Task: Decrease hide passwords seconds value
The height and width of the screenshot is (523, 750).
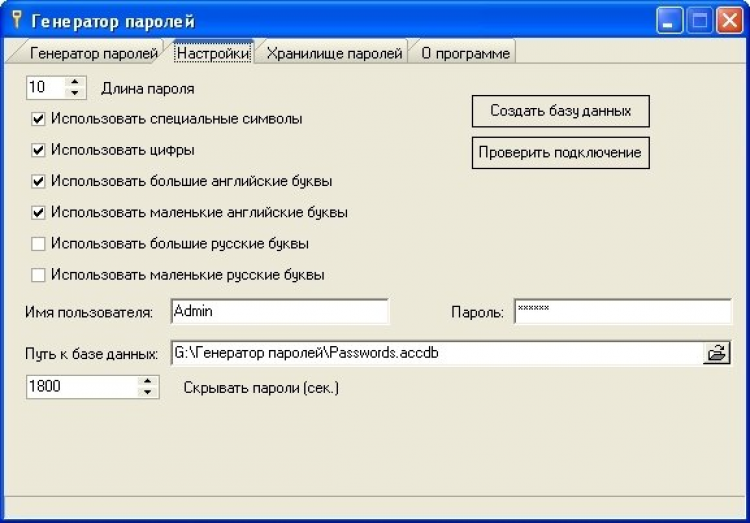Action: point(148,391)
